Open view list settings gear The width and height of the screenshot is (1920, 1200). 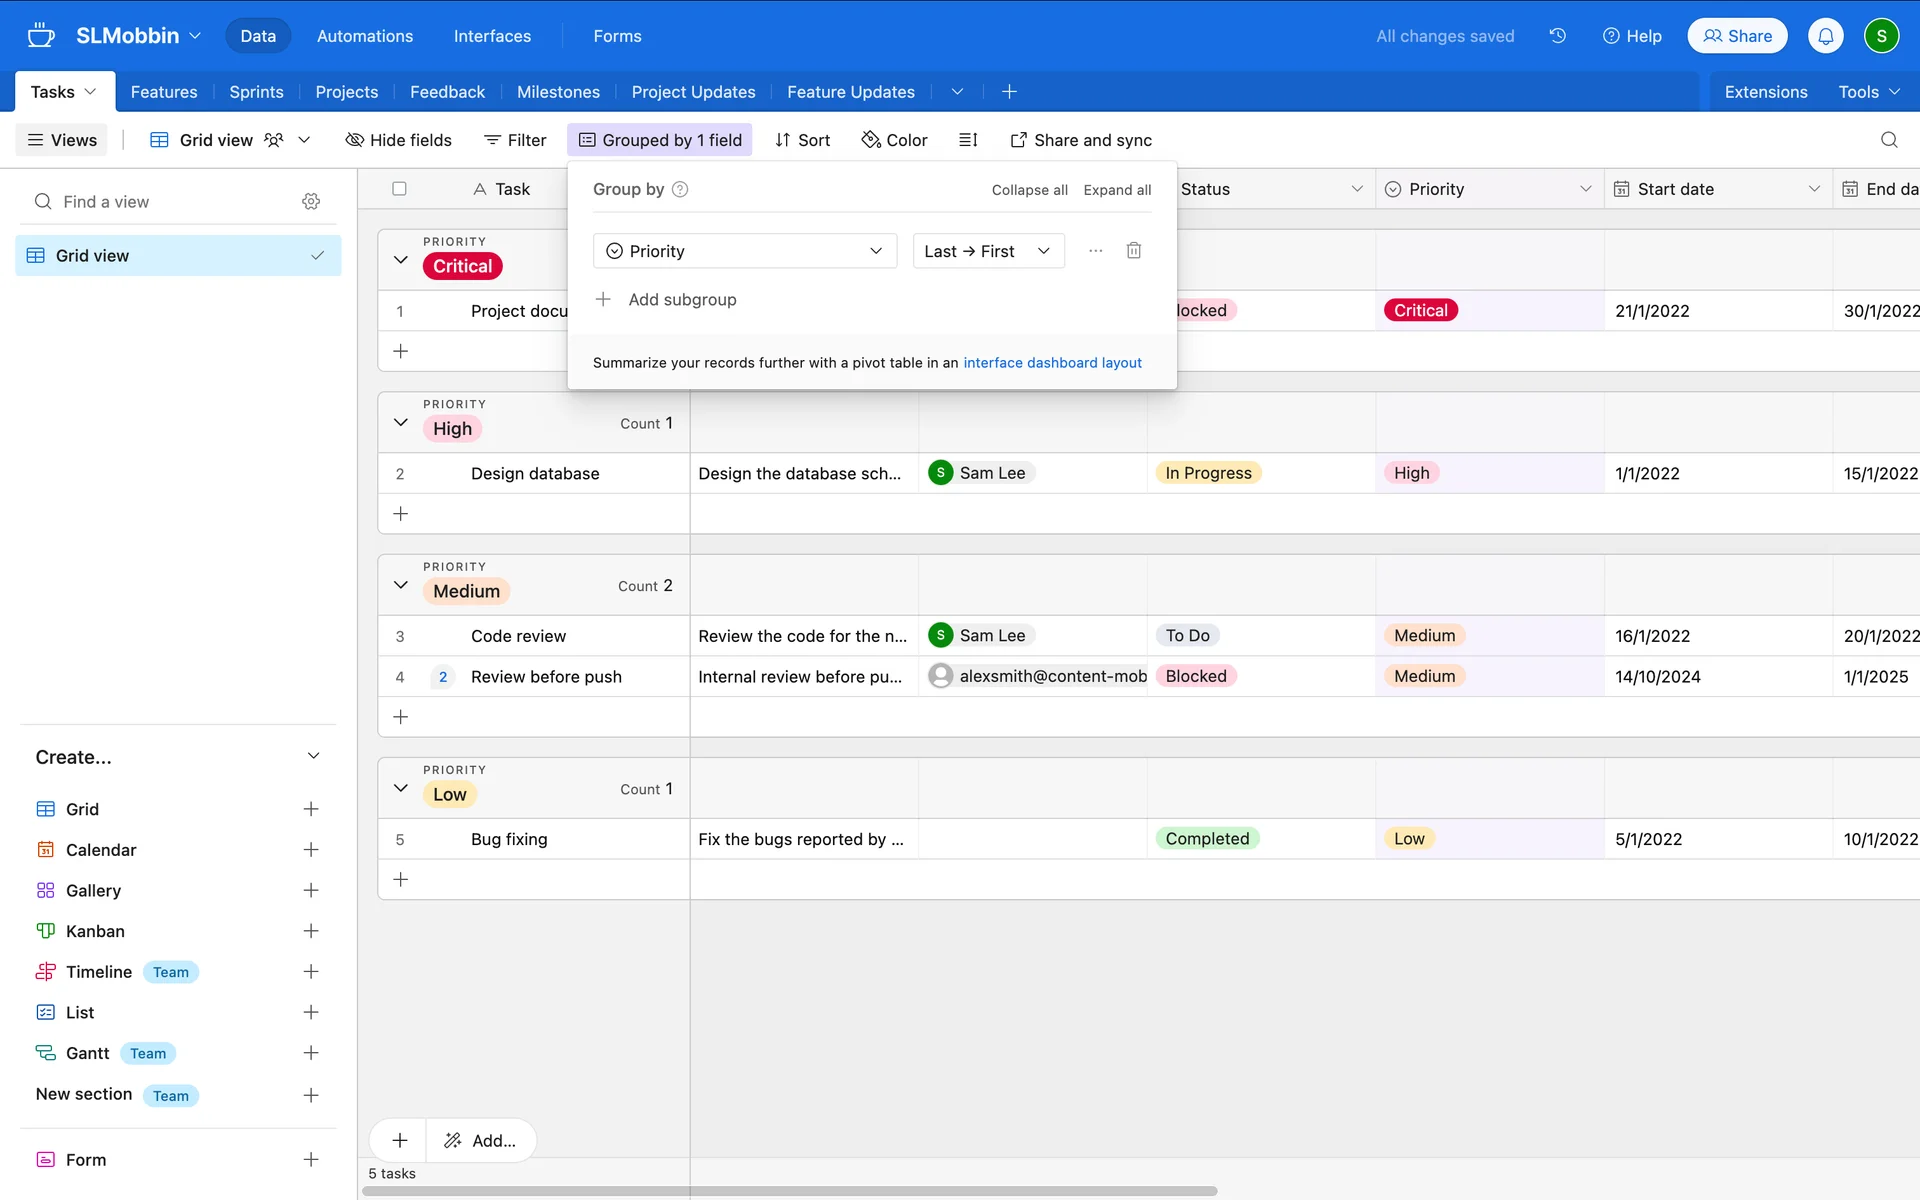(311, 202)
